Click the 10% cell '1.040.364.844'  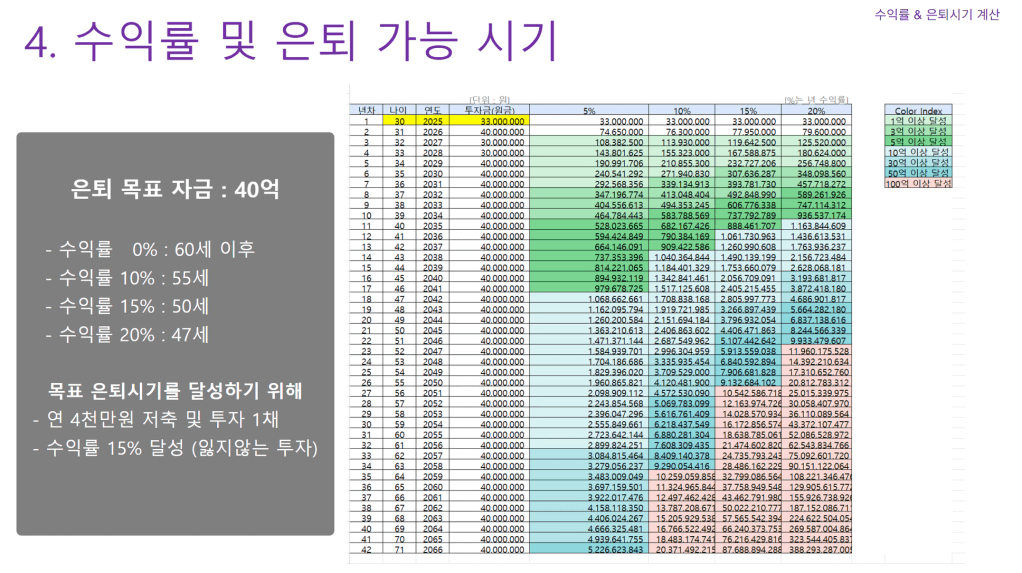682,257
